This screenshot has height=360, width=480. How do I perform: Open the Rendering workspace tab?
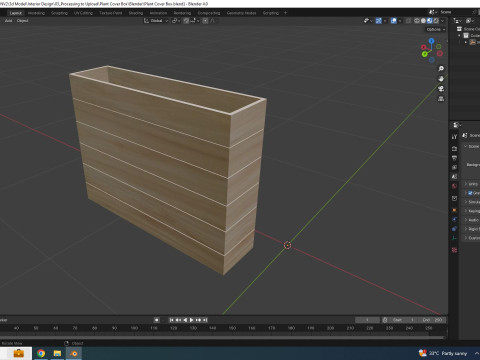(x=182, y=13)
